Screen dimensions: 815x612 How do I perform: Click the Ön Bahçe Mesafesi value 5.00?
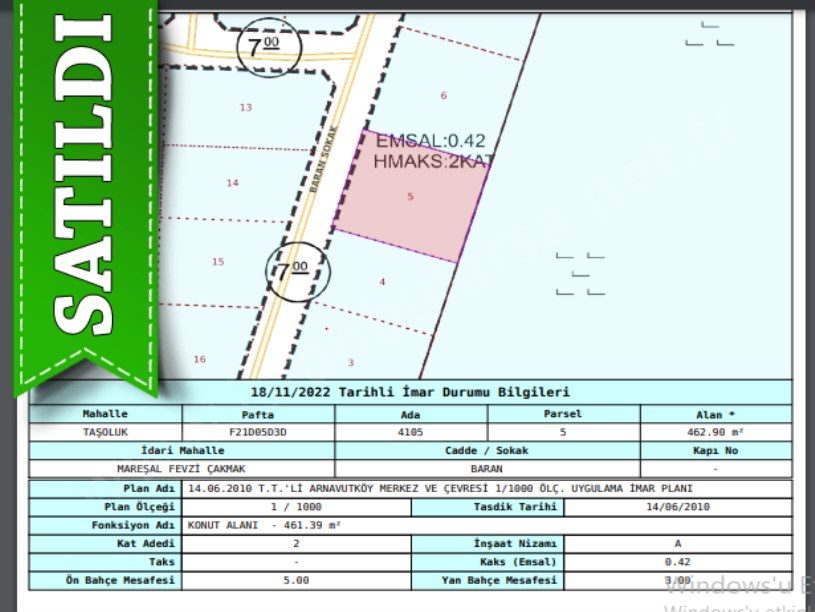[296, 580]
